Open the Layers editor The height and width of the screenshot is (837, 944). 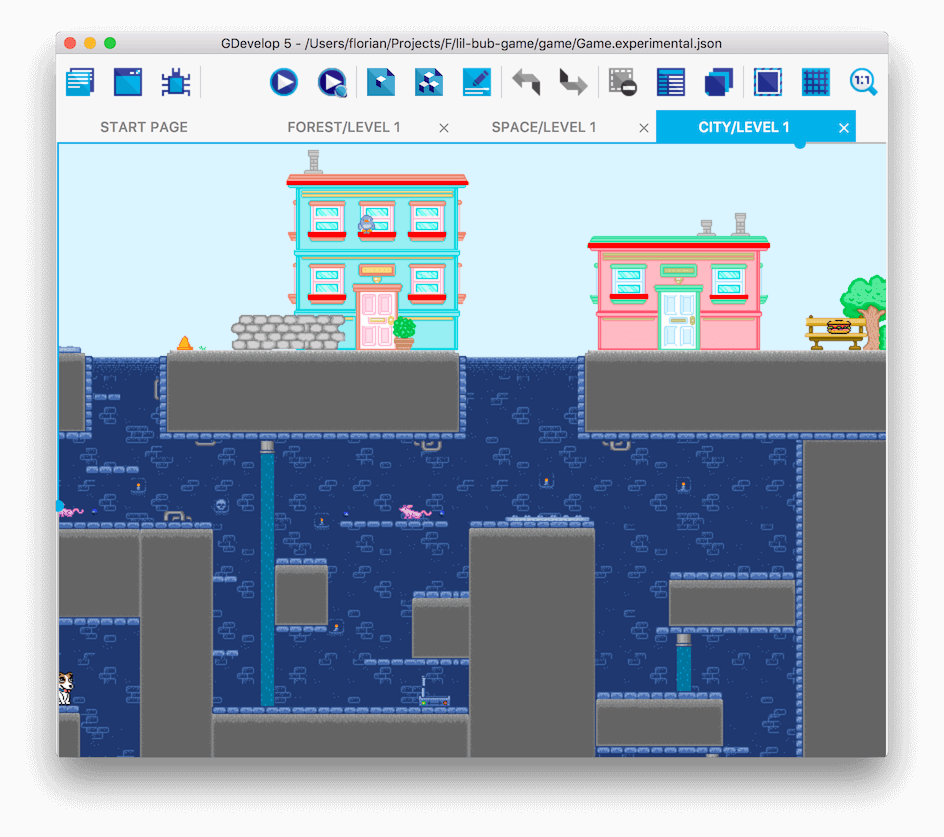pyautogui.click(x=718, y=82)
